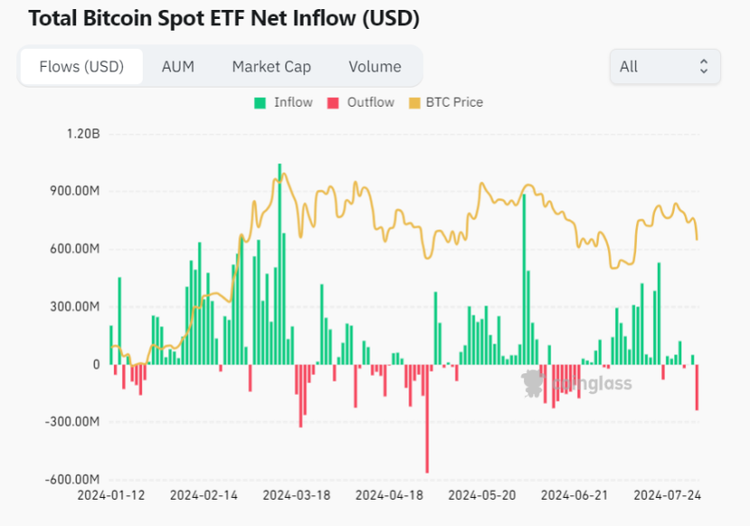Open the All time range dropdown
Screen dimensions: 750x526
[x=665, y=66]
